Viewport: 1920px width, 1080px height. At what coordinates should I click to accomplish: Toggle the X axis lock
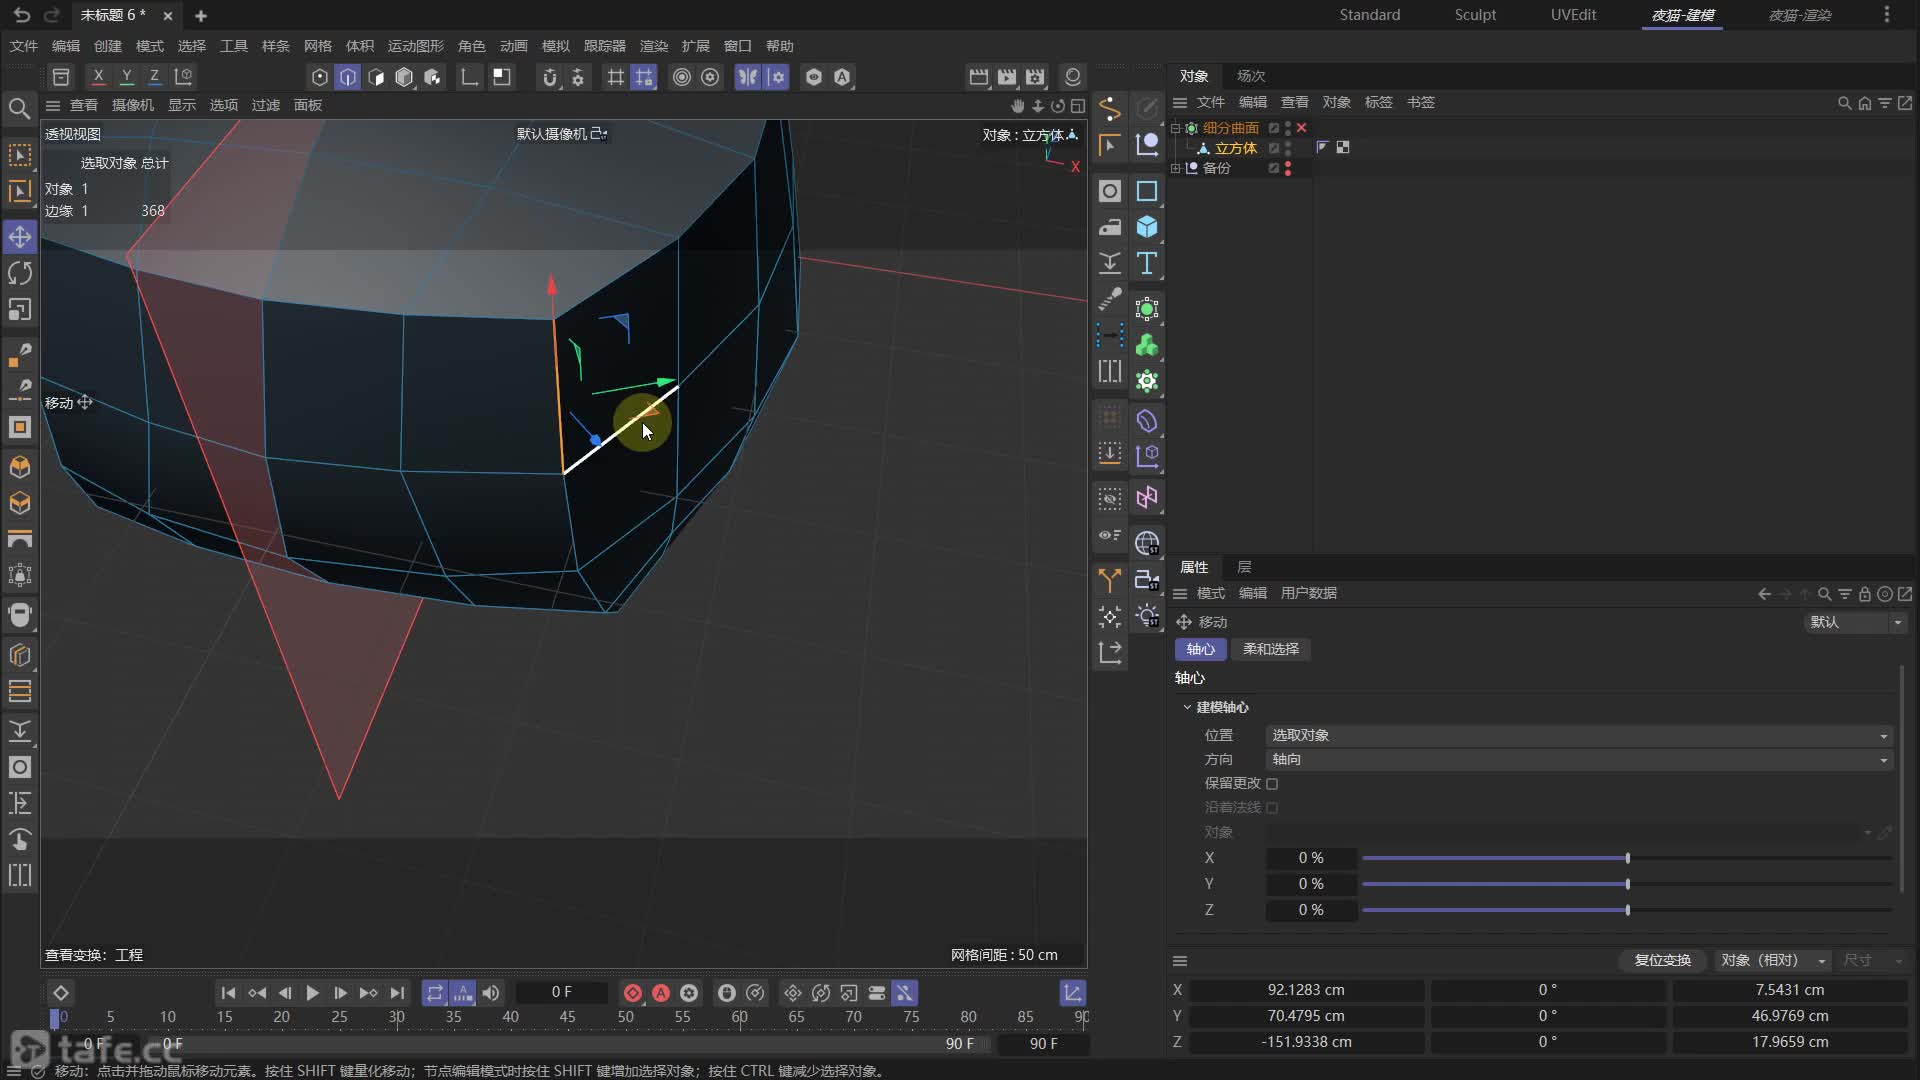[x=98, y=77]
